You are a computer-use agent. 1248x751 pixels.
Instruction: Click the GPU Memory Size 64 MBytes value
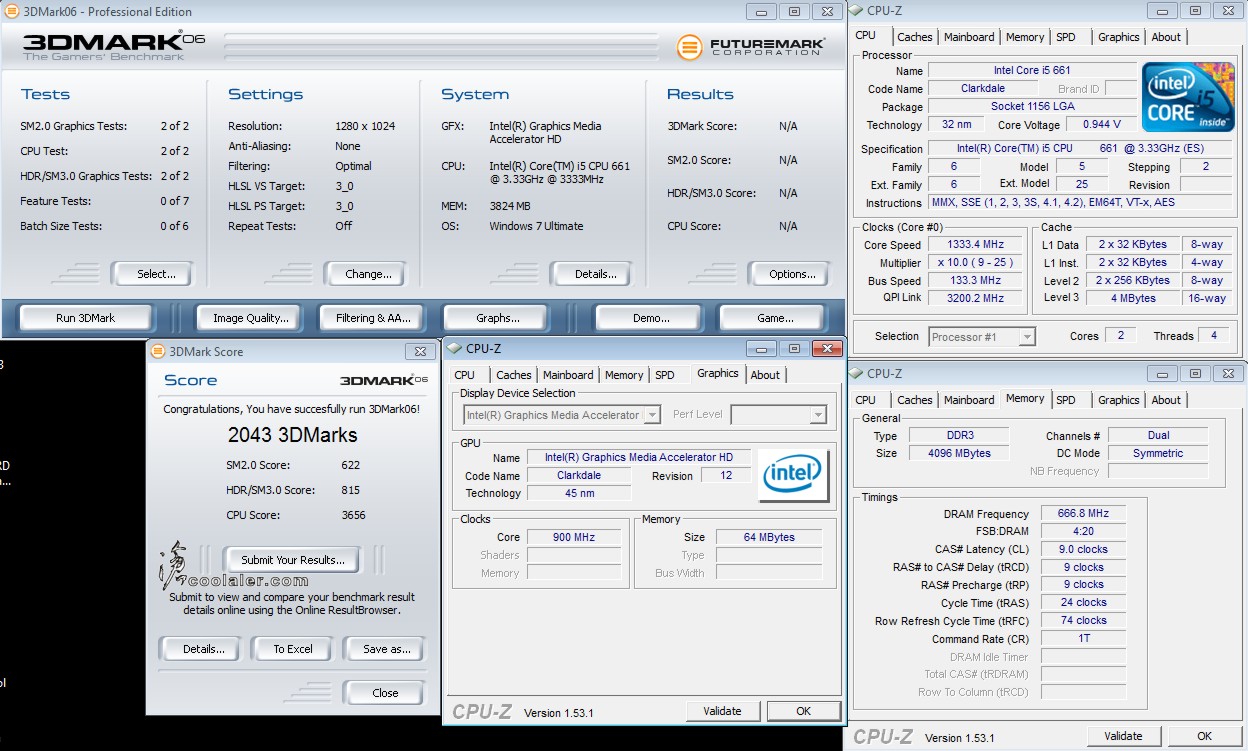(x=769, y=537)
